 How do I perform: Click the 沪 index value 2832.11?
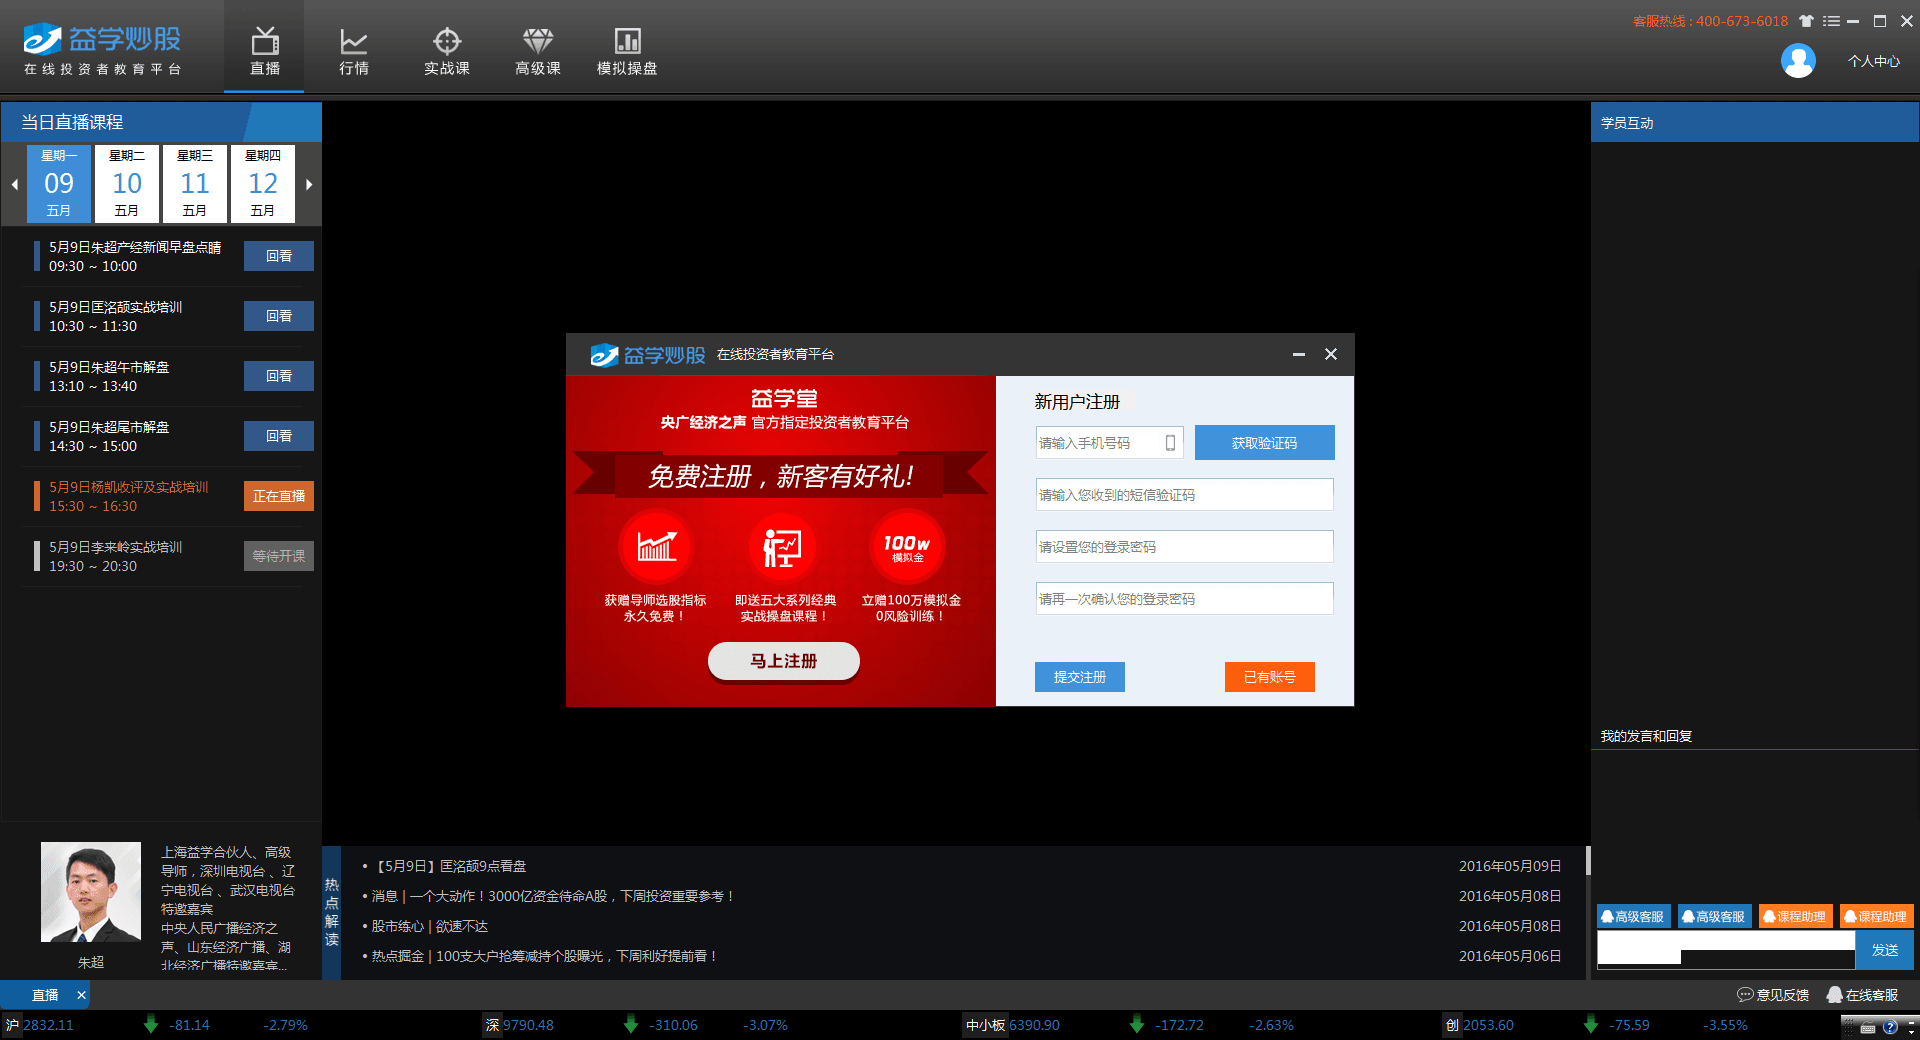click(x=48, y=1025)
